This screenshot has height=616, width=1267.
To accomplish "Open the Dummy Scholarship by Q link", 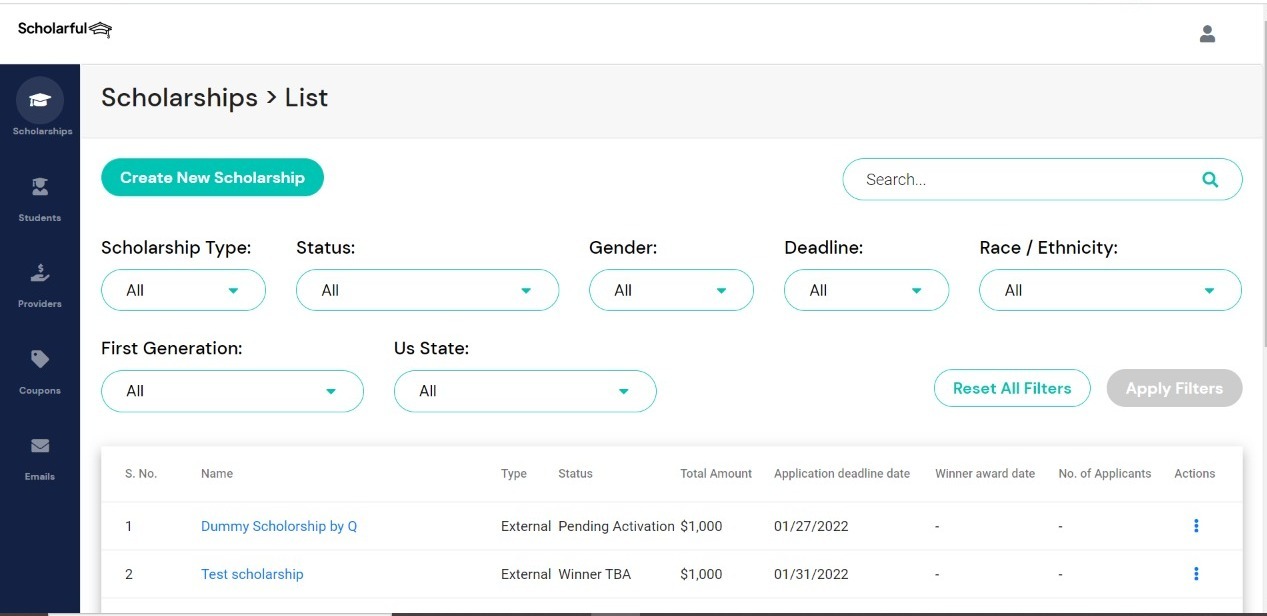I will (x=279, y=526).
